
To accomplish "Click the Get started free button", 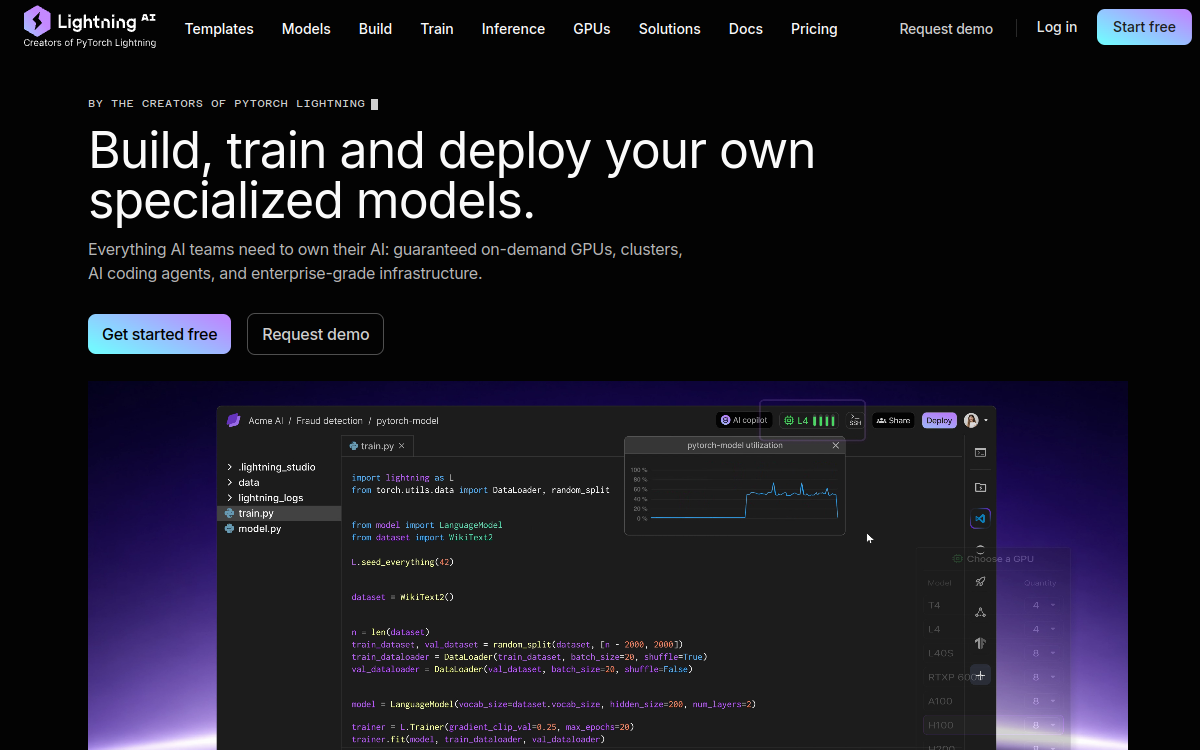I will coord(159,334).
